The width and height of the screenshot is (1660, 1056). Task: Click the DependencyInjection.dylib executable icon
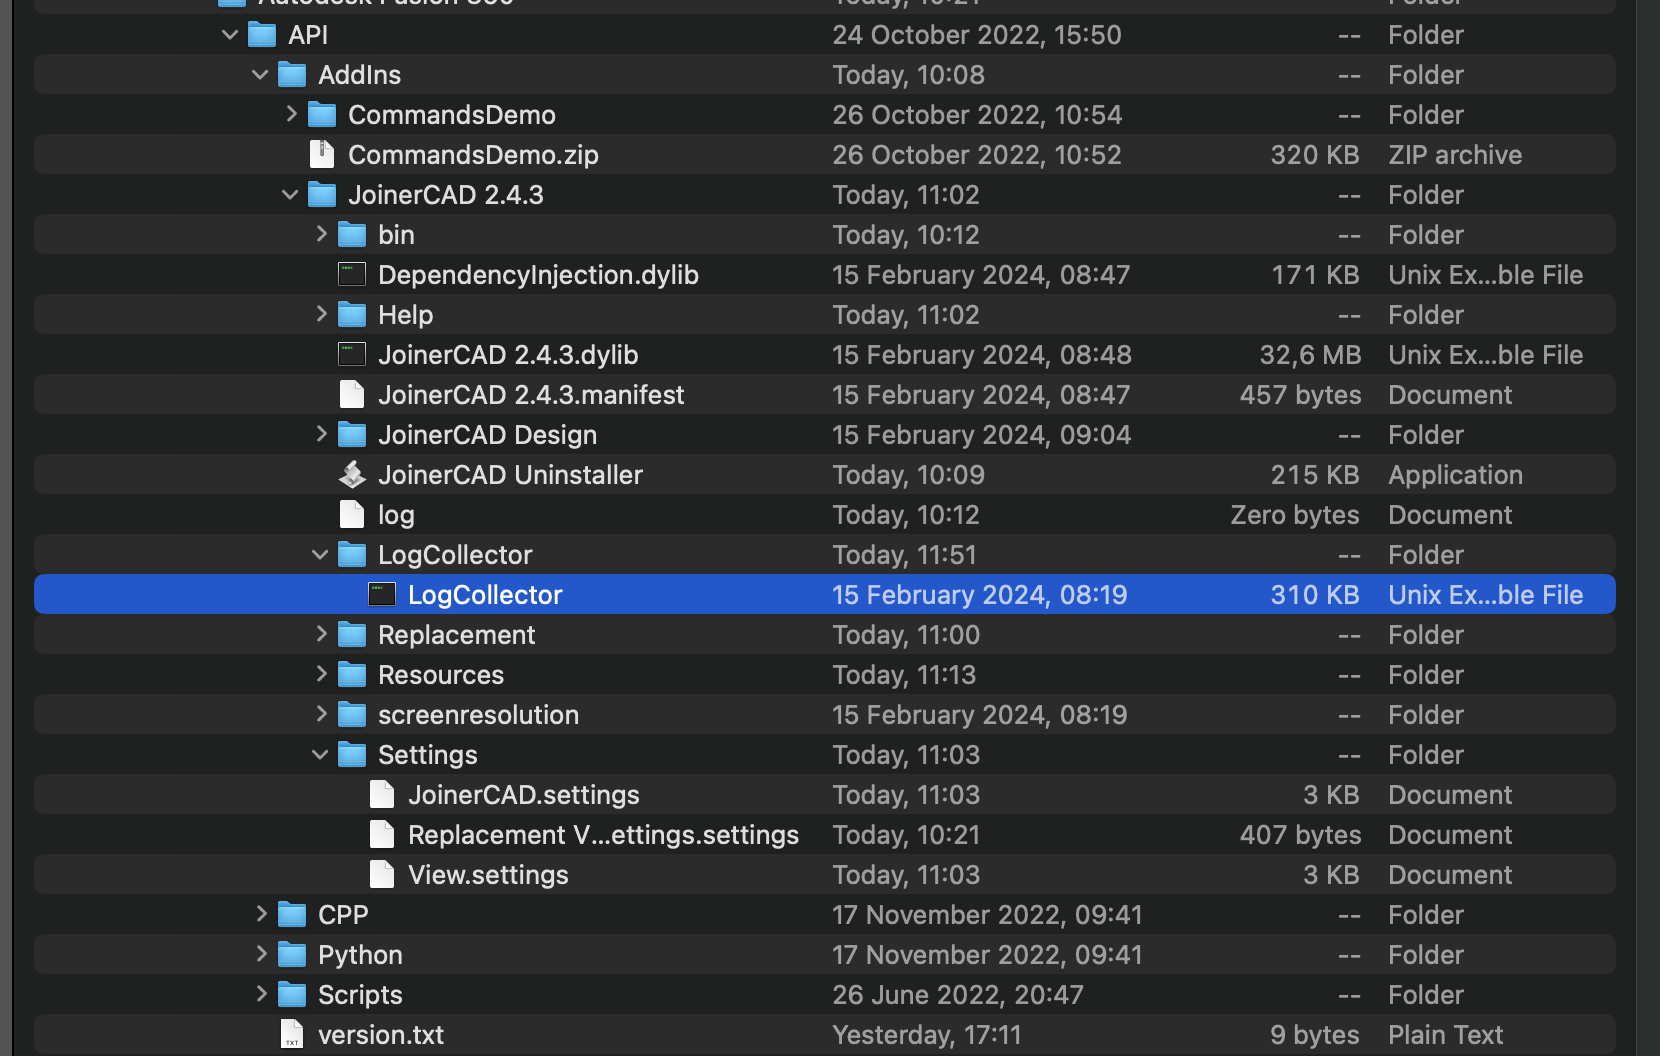click(352, 274)
